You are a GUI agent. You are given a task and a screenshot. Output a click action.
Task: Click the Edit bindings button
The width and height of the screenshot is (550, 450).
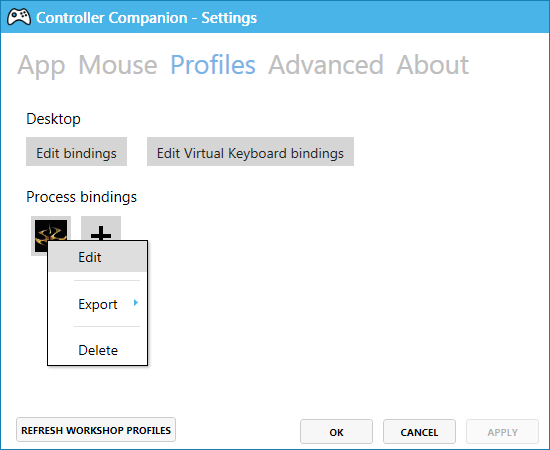tap(76, 152)
